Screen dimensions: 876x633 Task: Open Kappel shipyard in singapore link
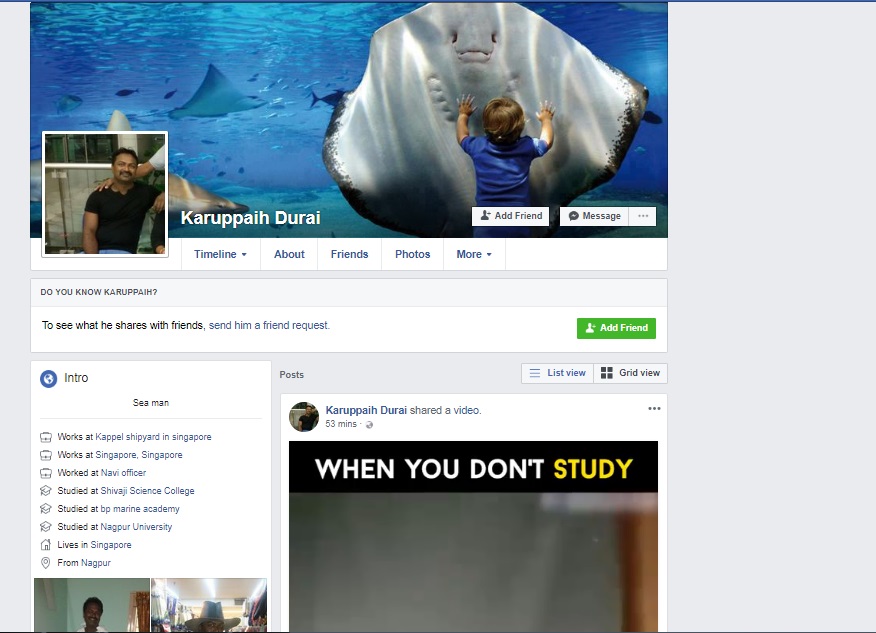153,437
